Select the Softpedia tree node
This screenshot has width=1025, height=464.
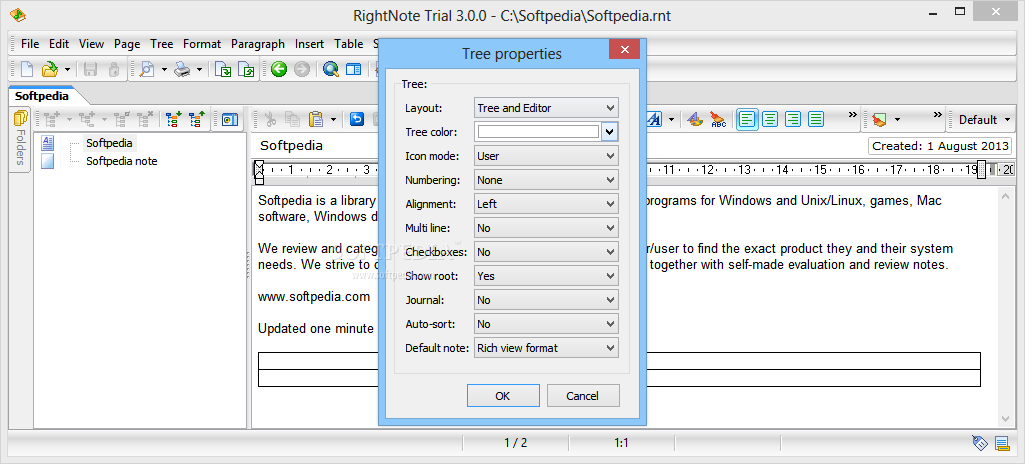click(109, 142)
